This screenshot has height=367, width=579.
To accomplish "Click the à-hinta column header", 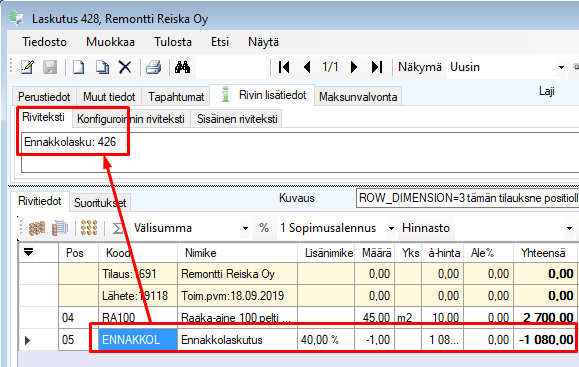I will coord(443,253).
